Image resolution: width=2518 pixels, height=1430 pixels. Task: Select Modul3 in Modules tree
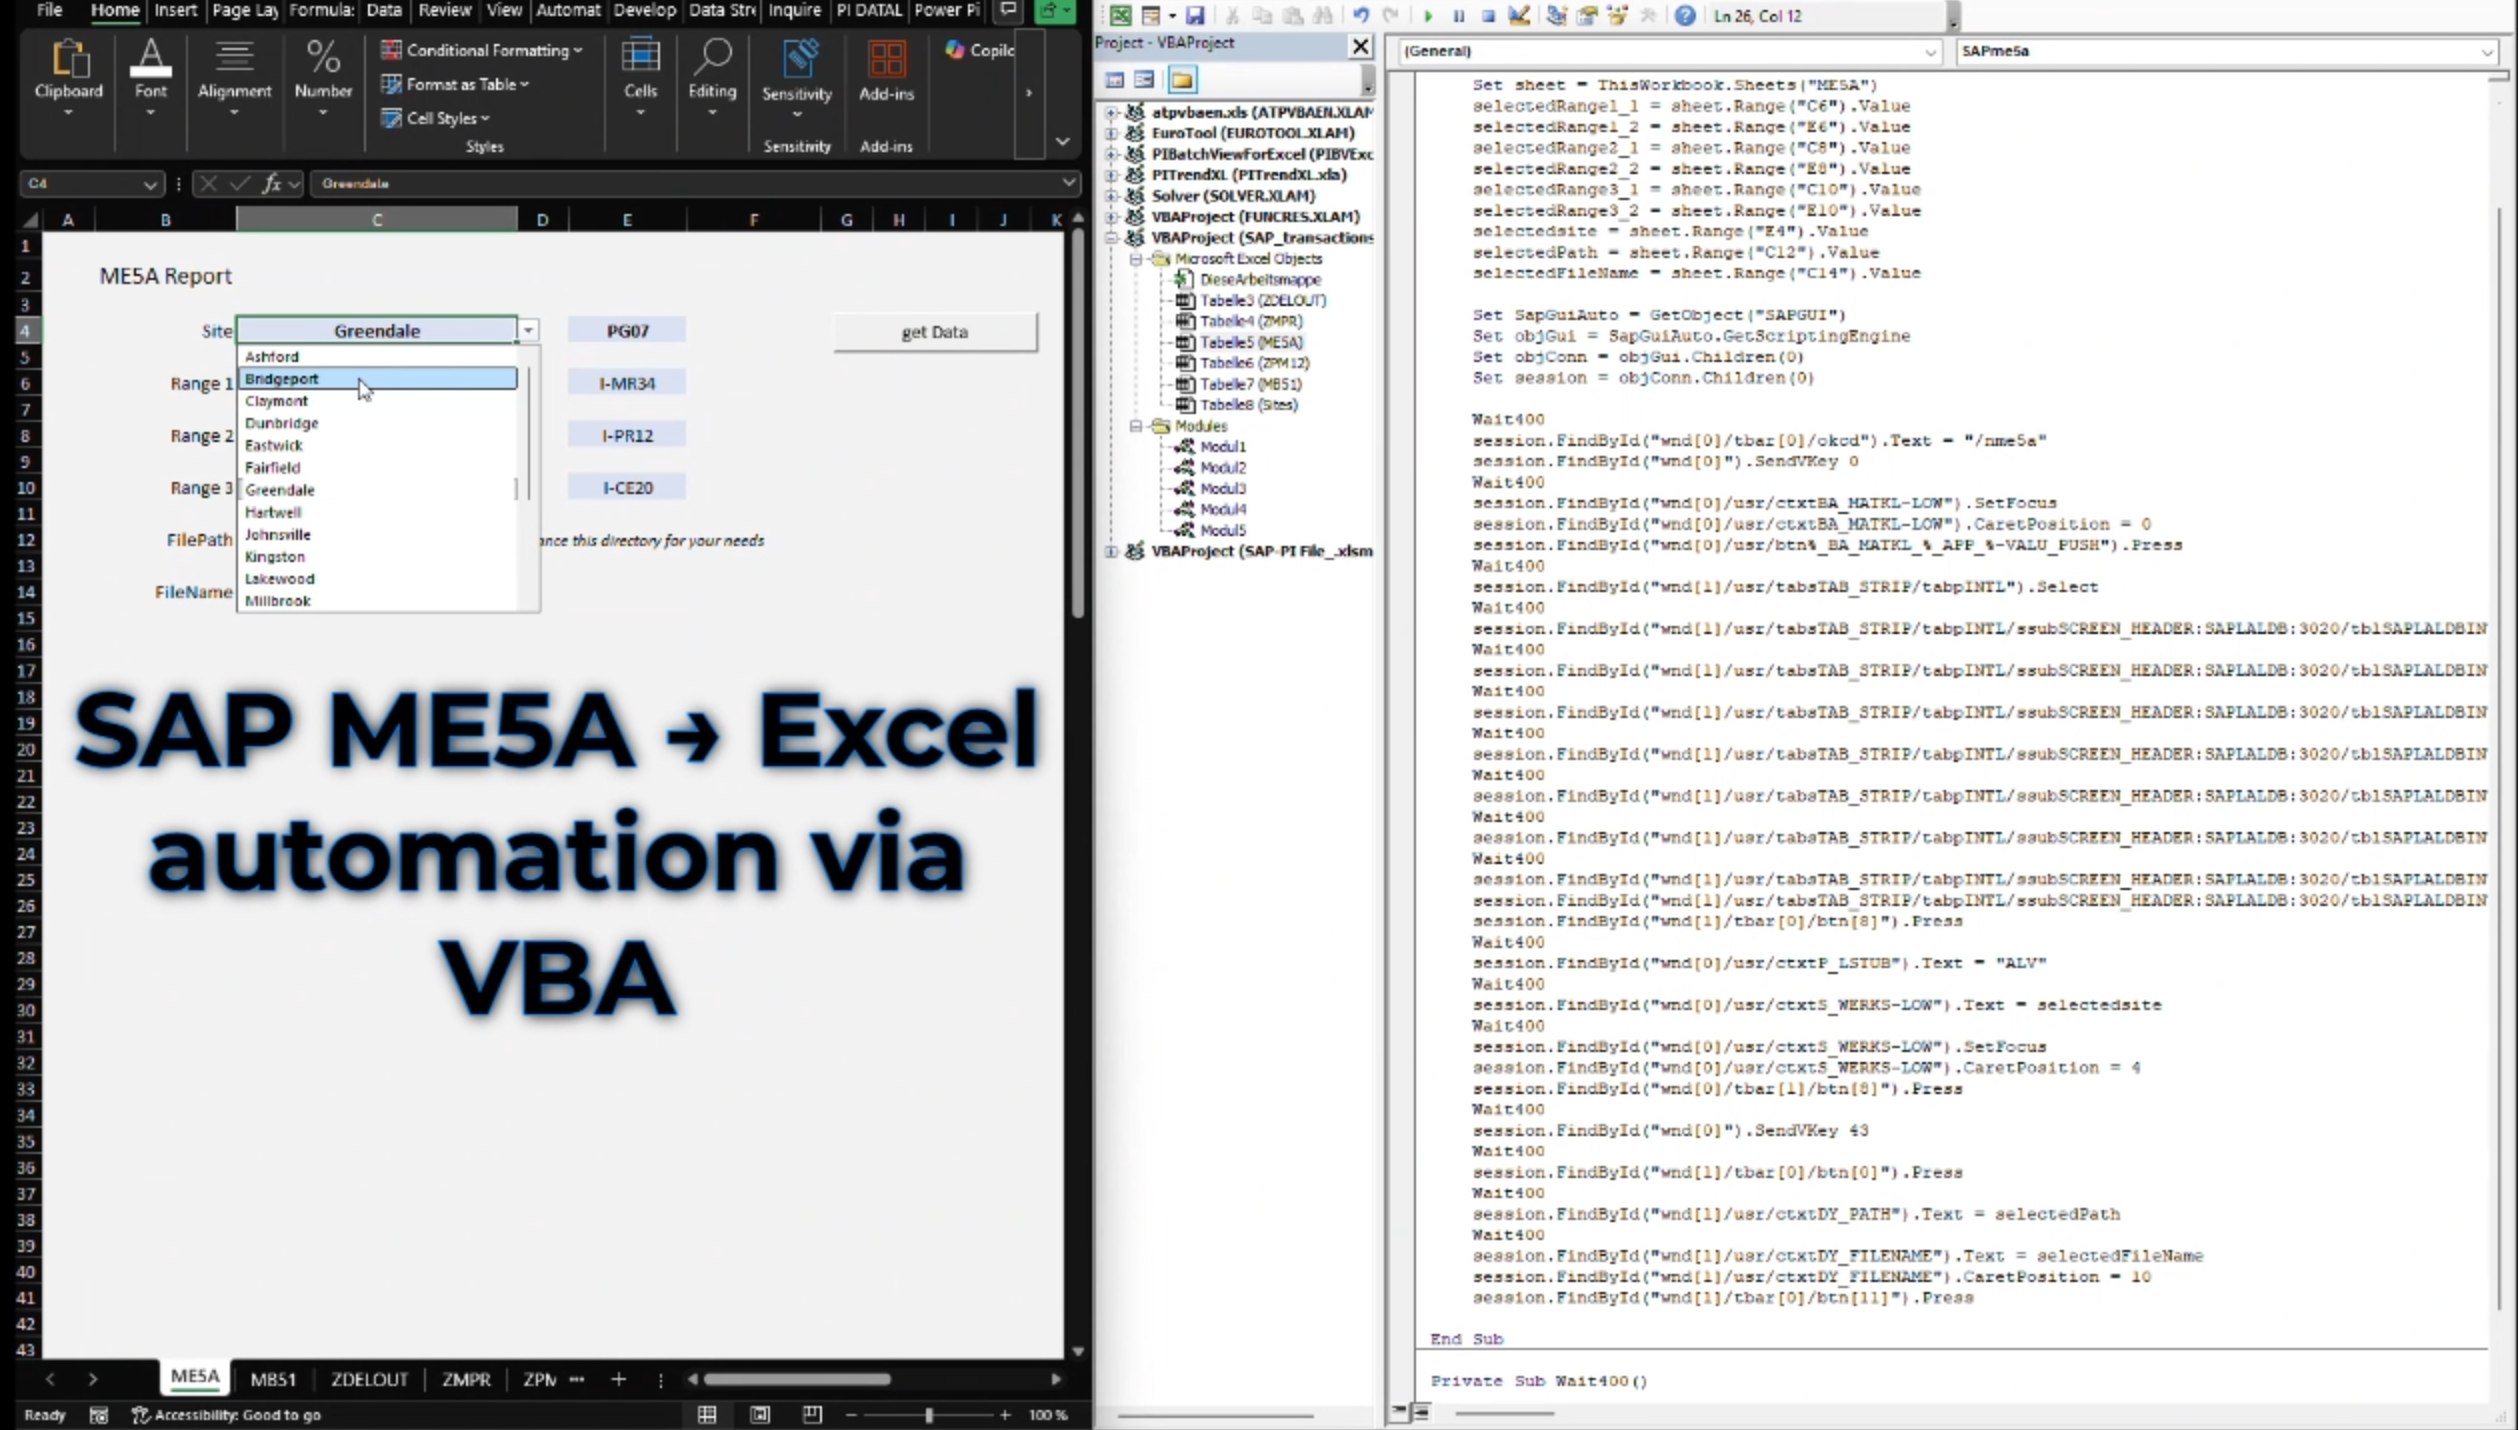pyautogui.click(x=1222, y=489)
